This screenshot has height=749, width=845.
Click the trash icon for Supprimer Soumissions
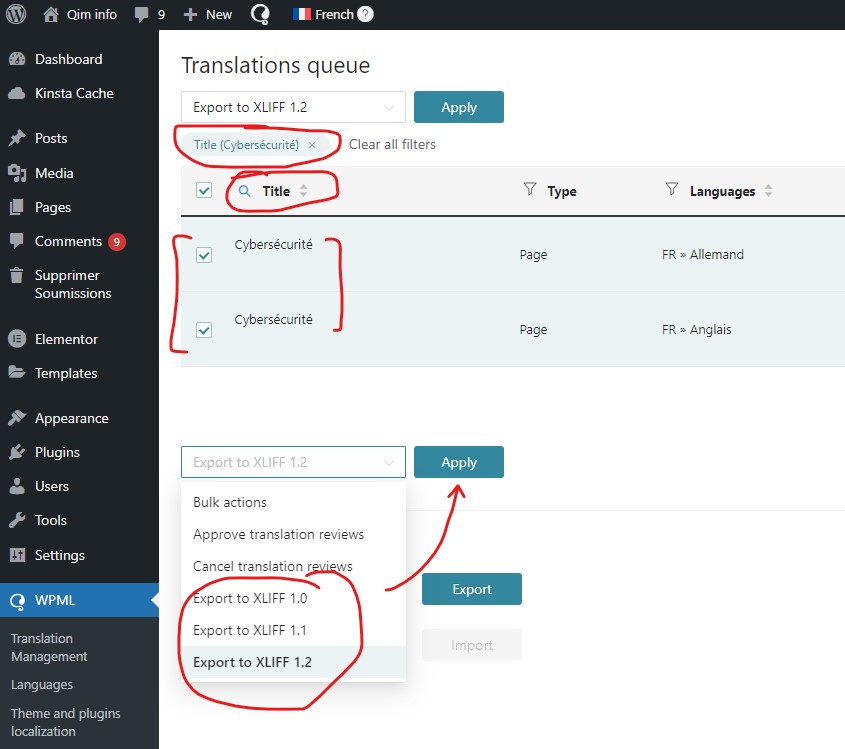(17, 275)
